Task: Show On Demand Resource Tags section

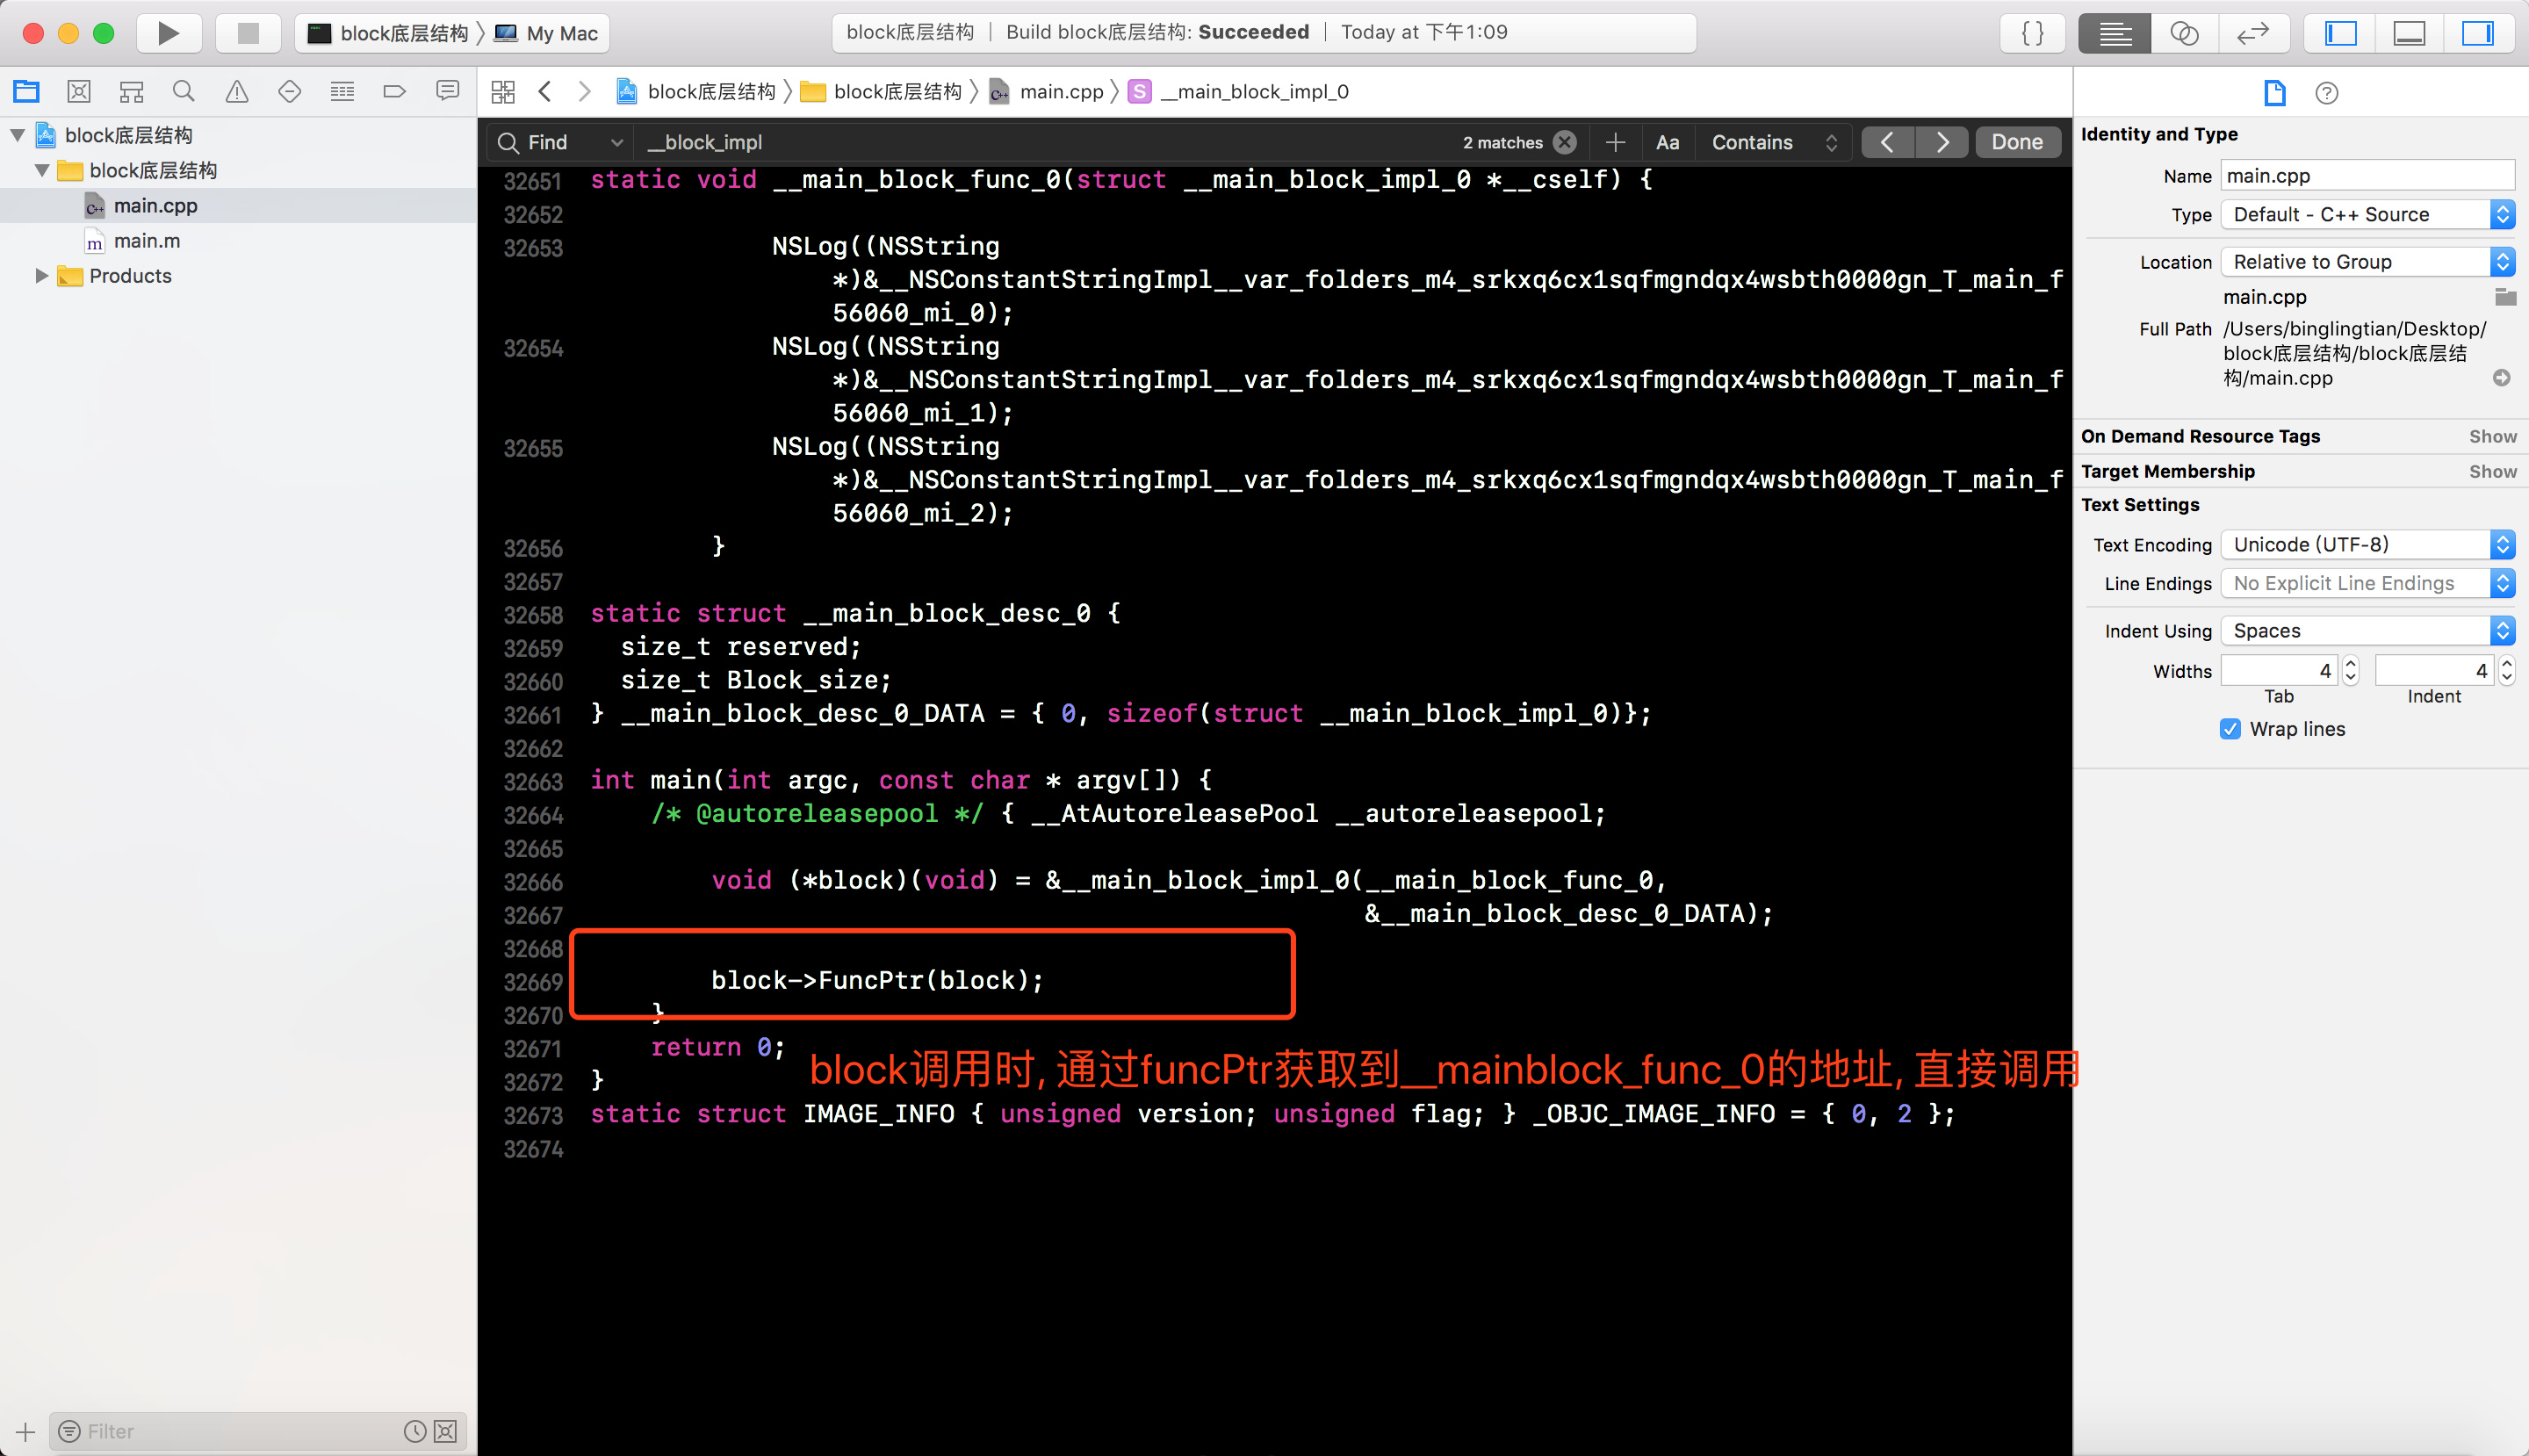Action: [2492, 436]
